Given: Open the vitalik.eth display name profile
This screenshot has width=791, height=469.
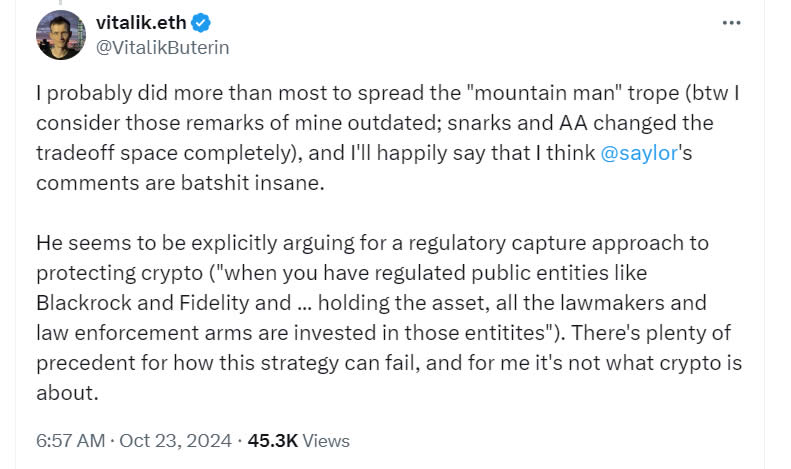Looking at the screenshot, I should coord(138,22).
